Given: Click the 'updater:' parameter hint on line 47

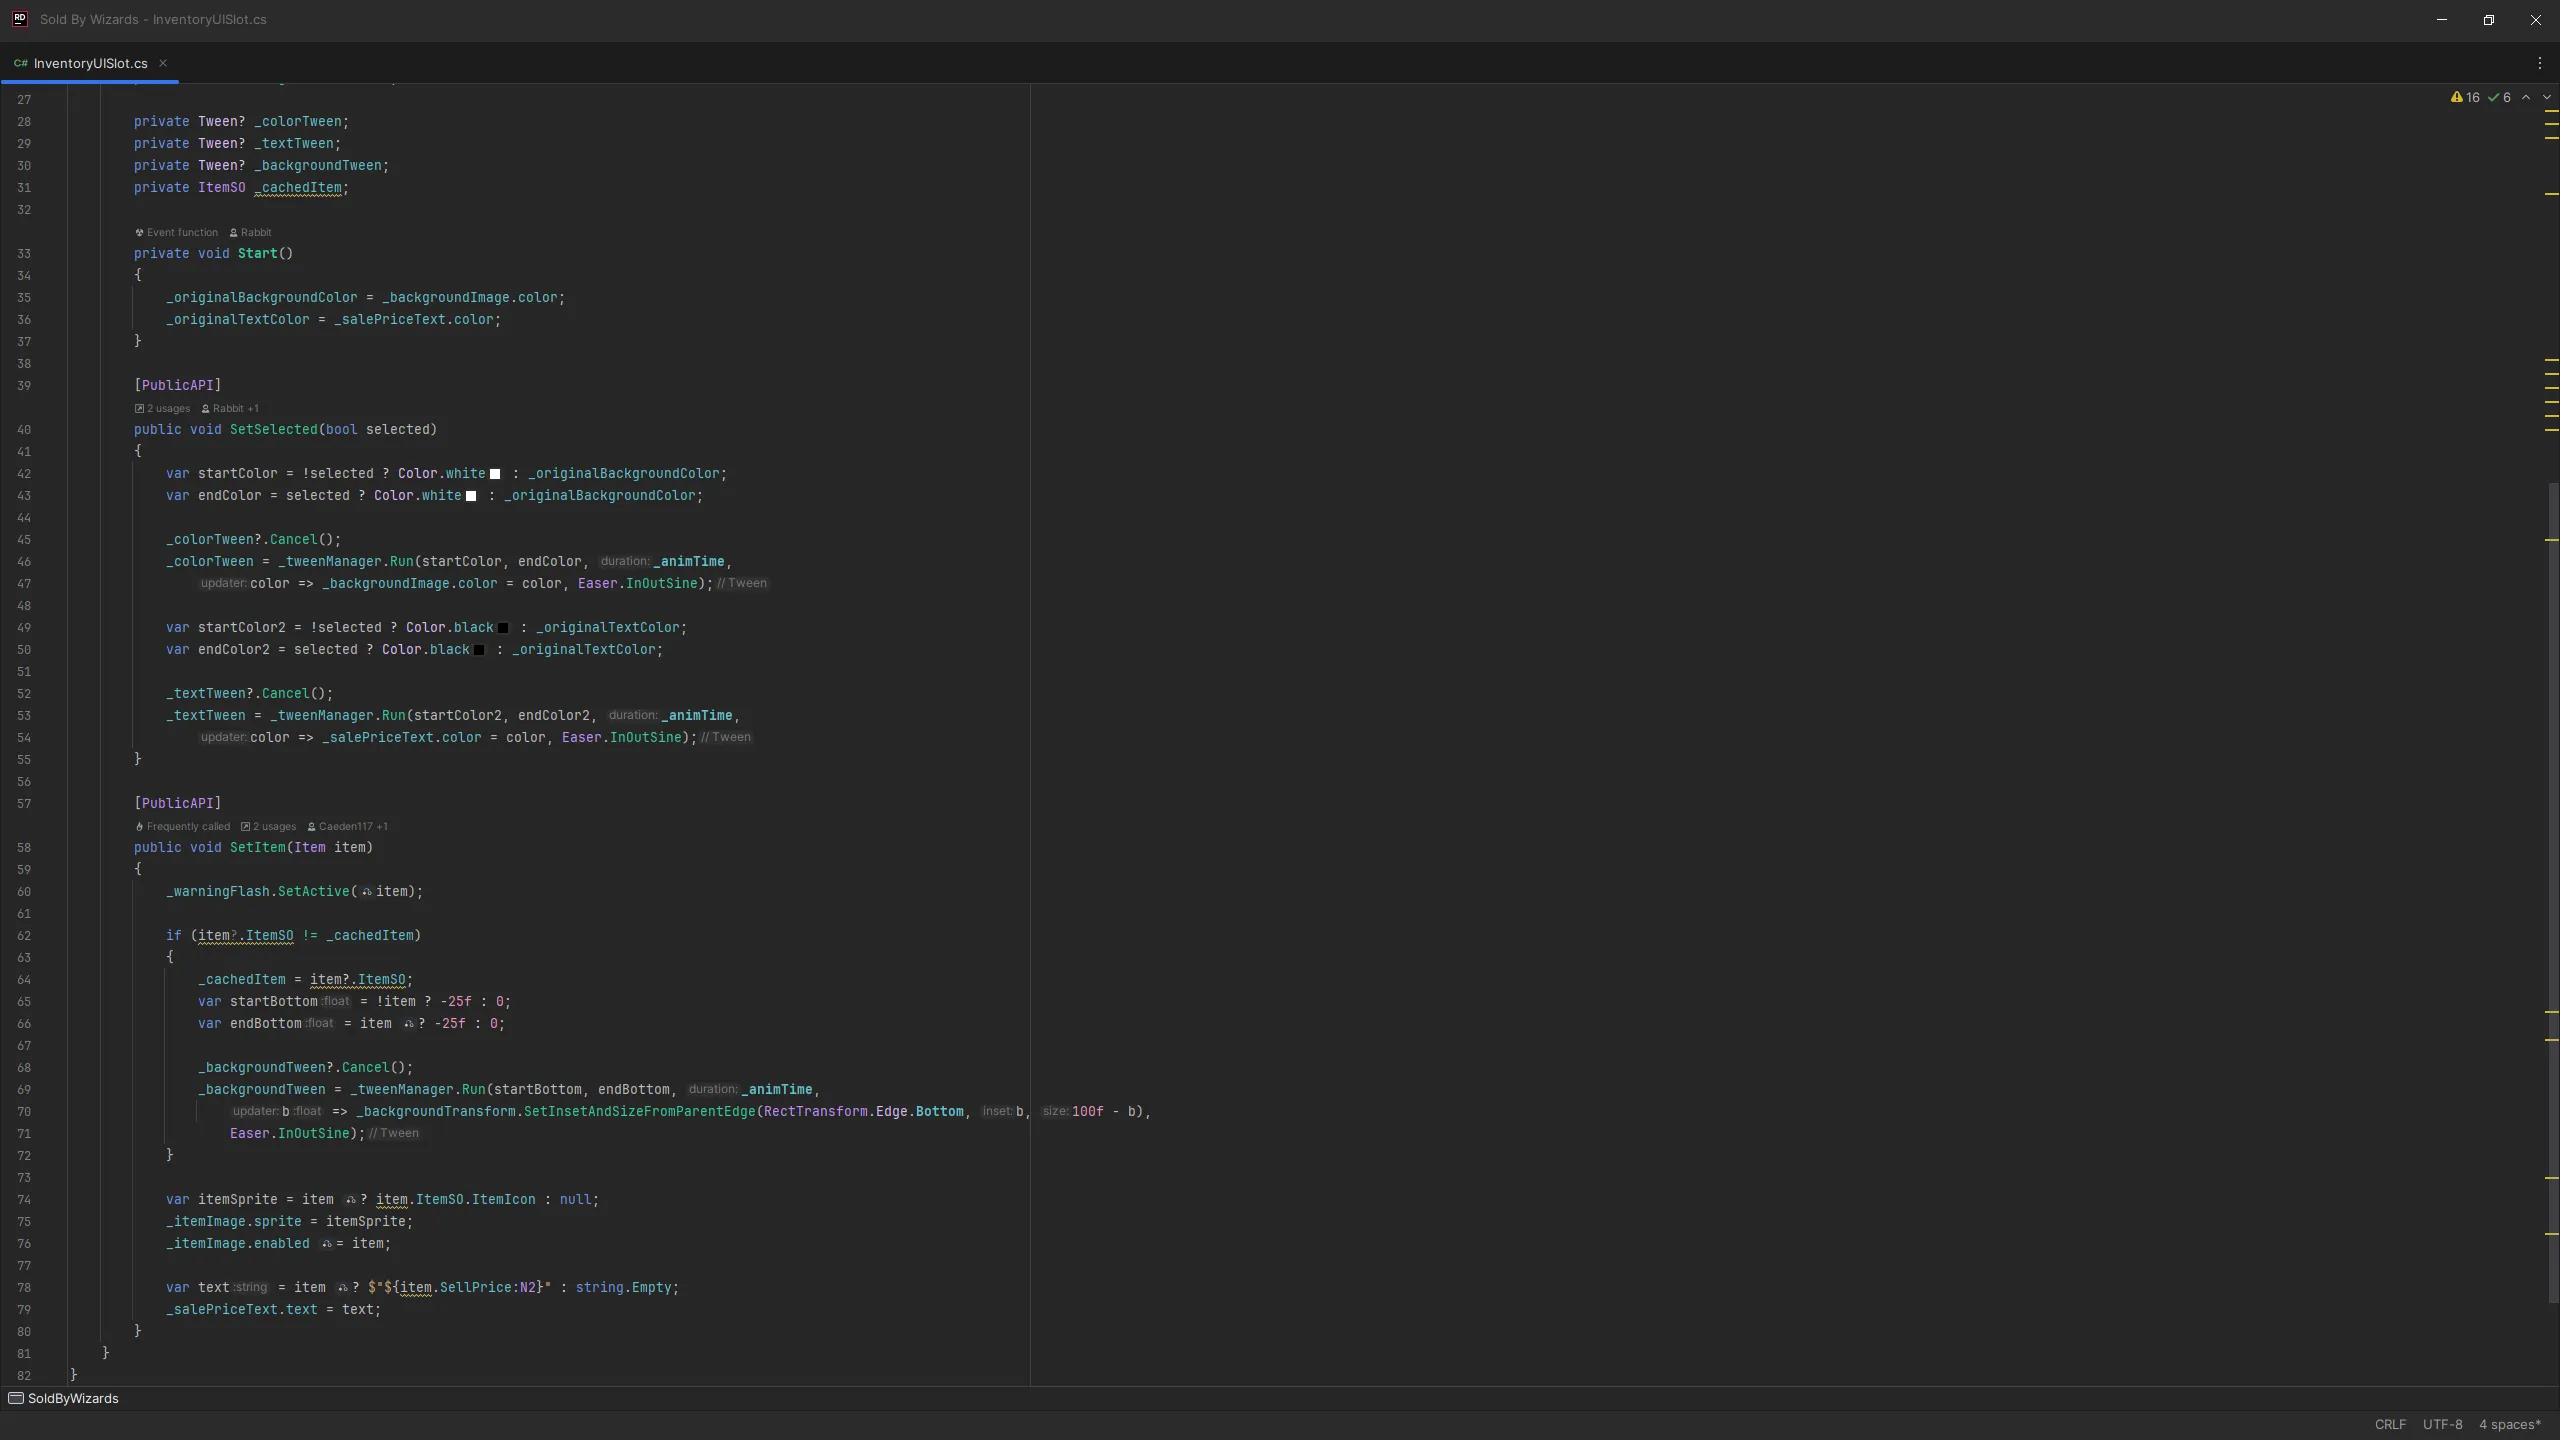Looking at the screenshot, I should [x=223, y=583].
